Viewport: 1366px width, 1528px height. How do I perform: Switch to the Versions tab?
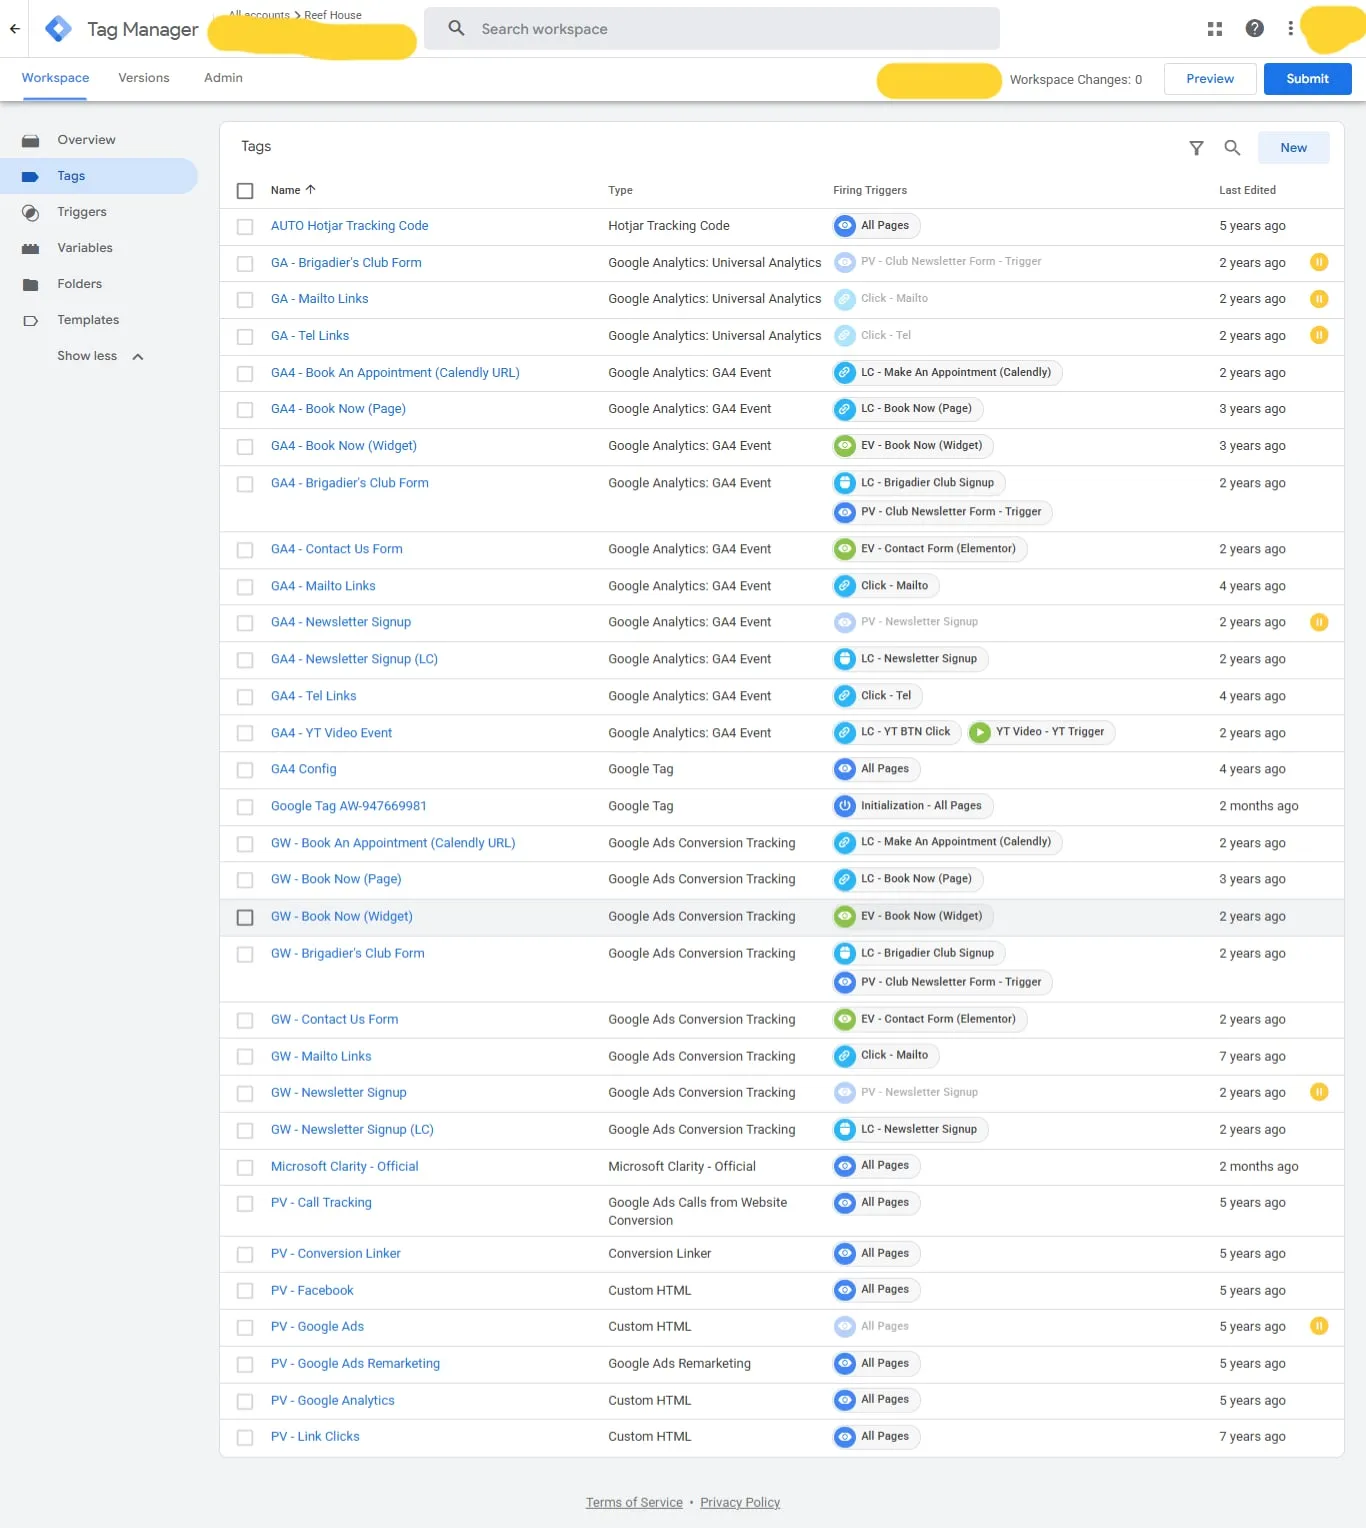point(144,78)
